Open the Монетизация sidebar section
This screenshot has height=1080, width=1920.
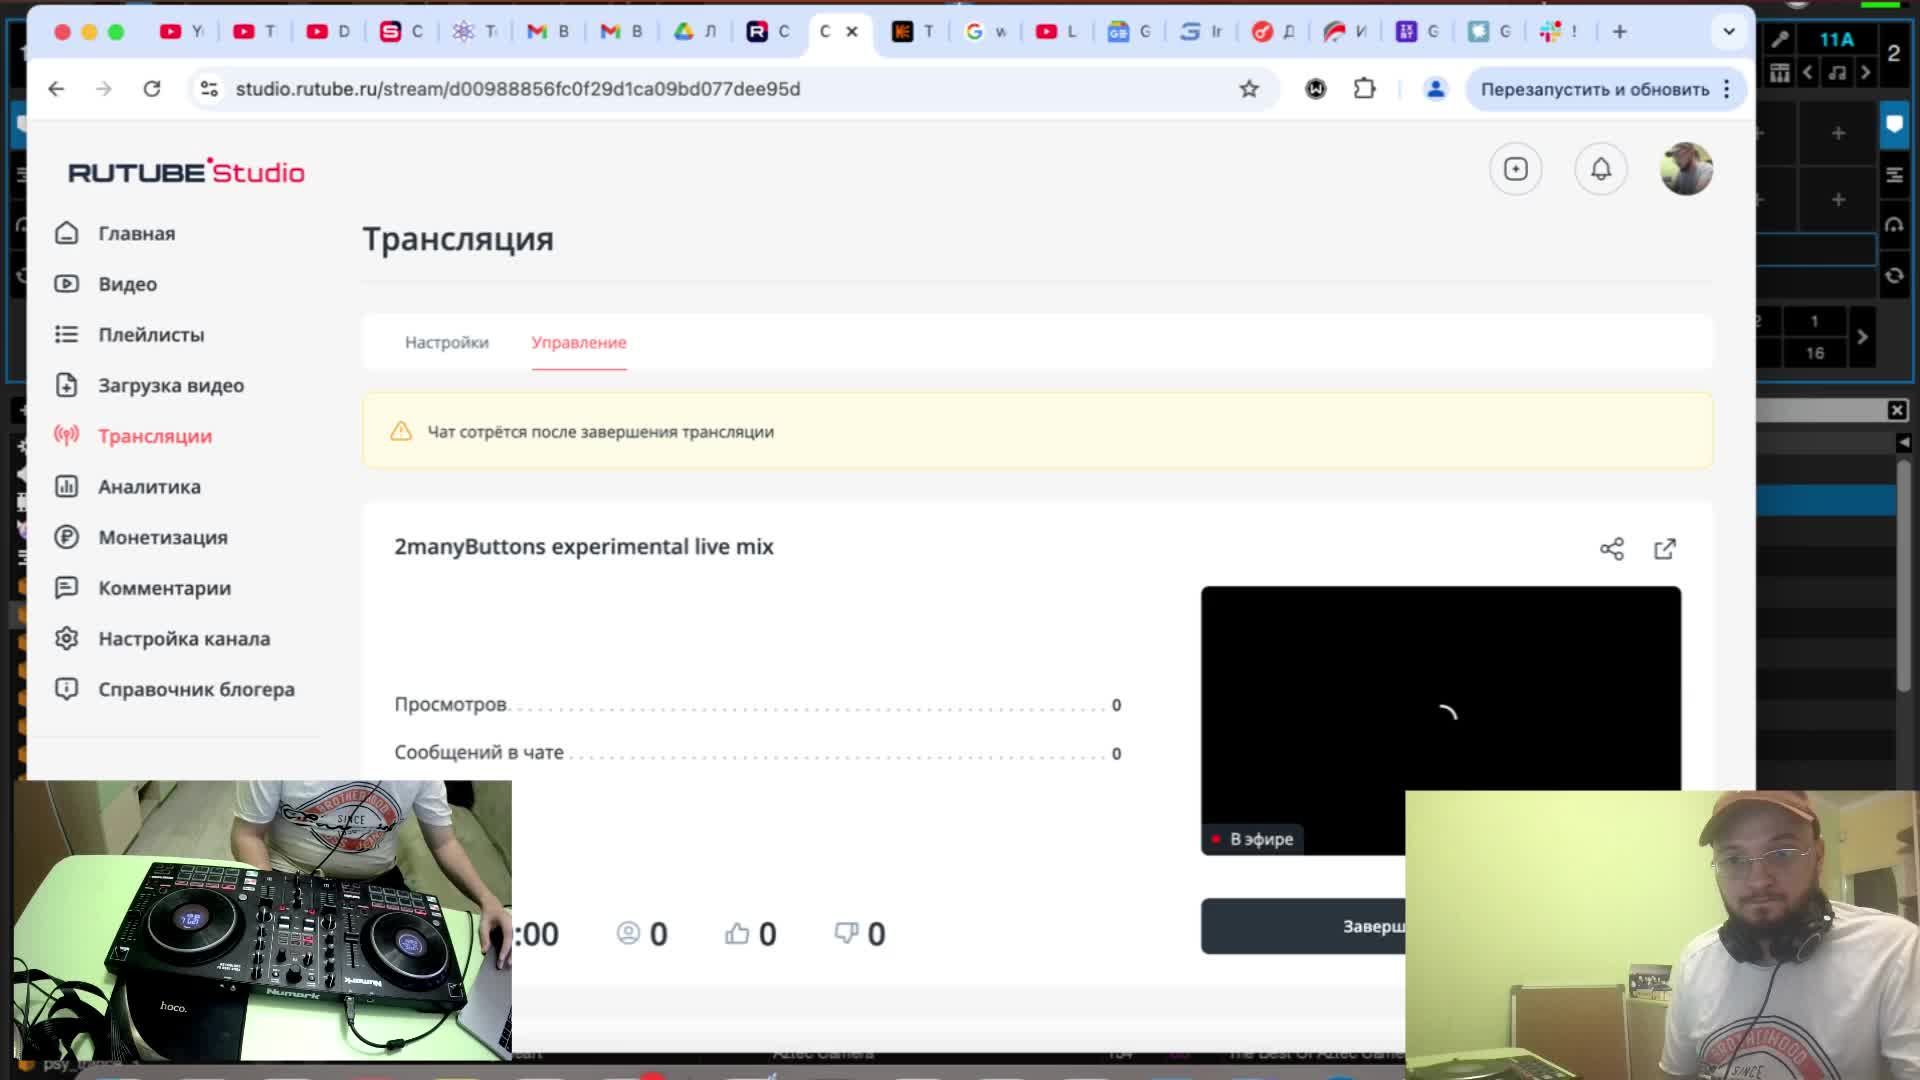point(162,537)
